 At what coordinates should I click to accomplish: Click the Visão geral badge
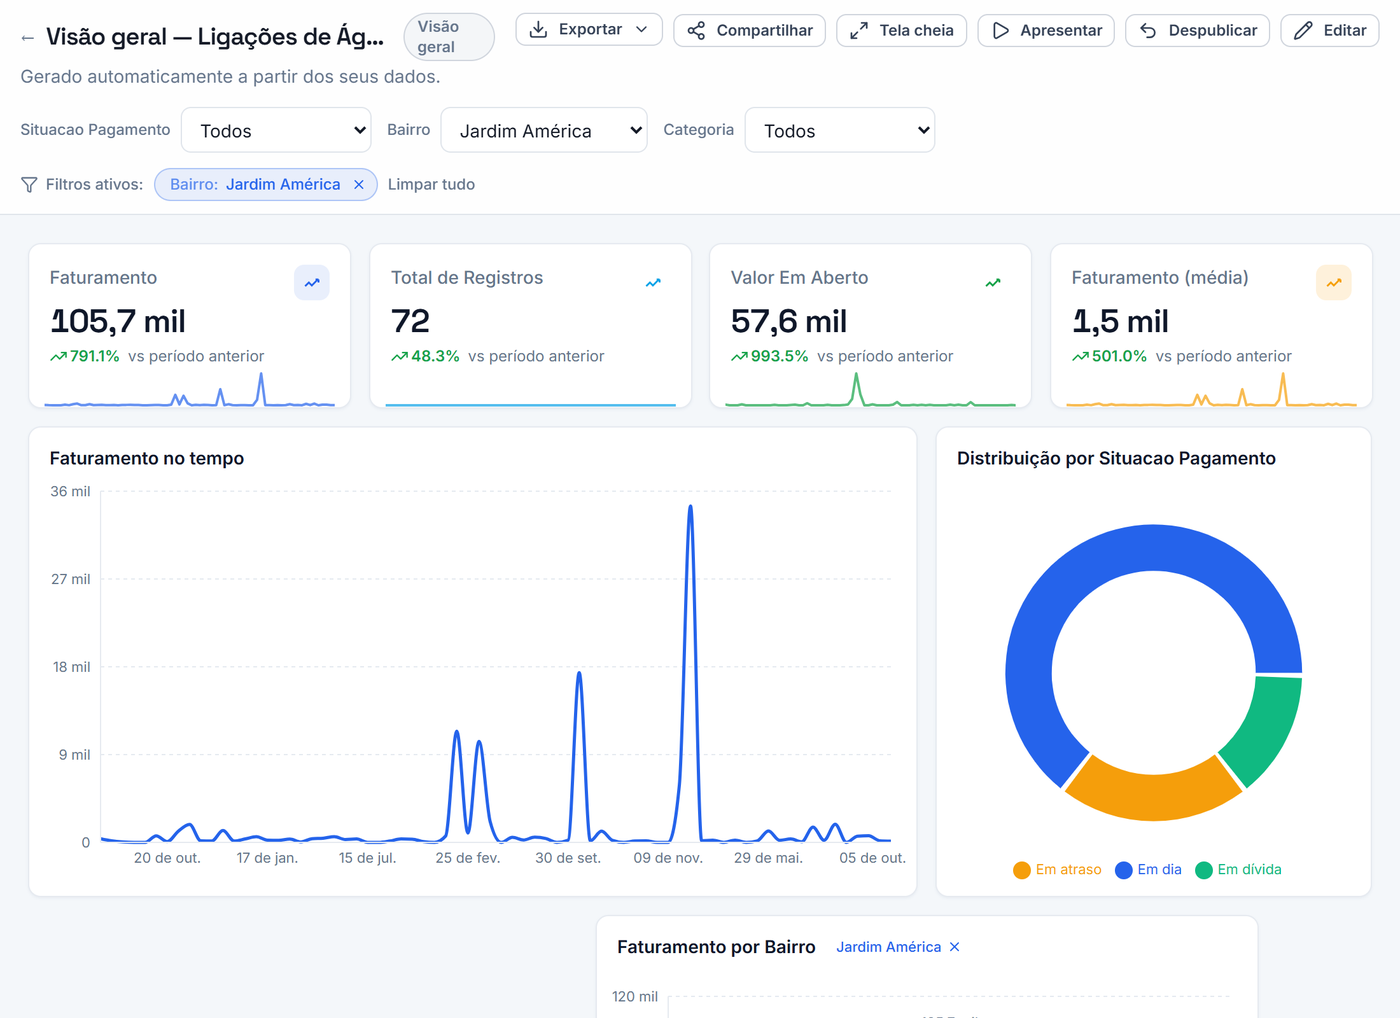(x=449, y=37)
